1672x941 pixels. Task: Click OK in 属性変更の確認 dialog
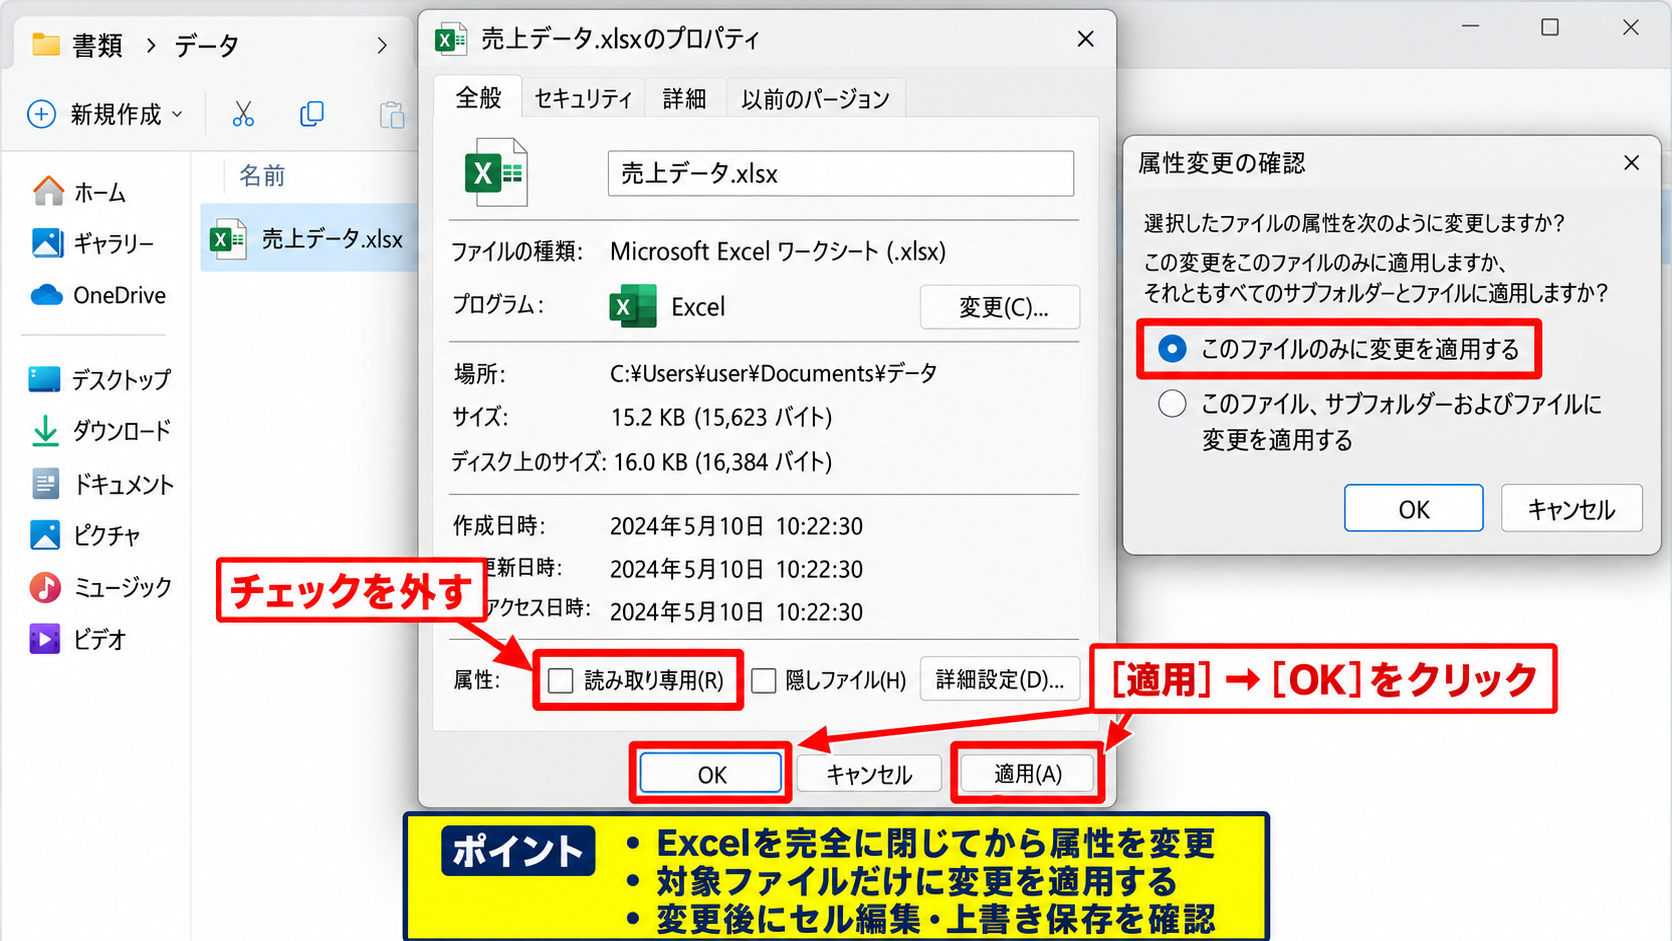(1413, 509)
